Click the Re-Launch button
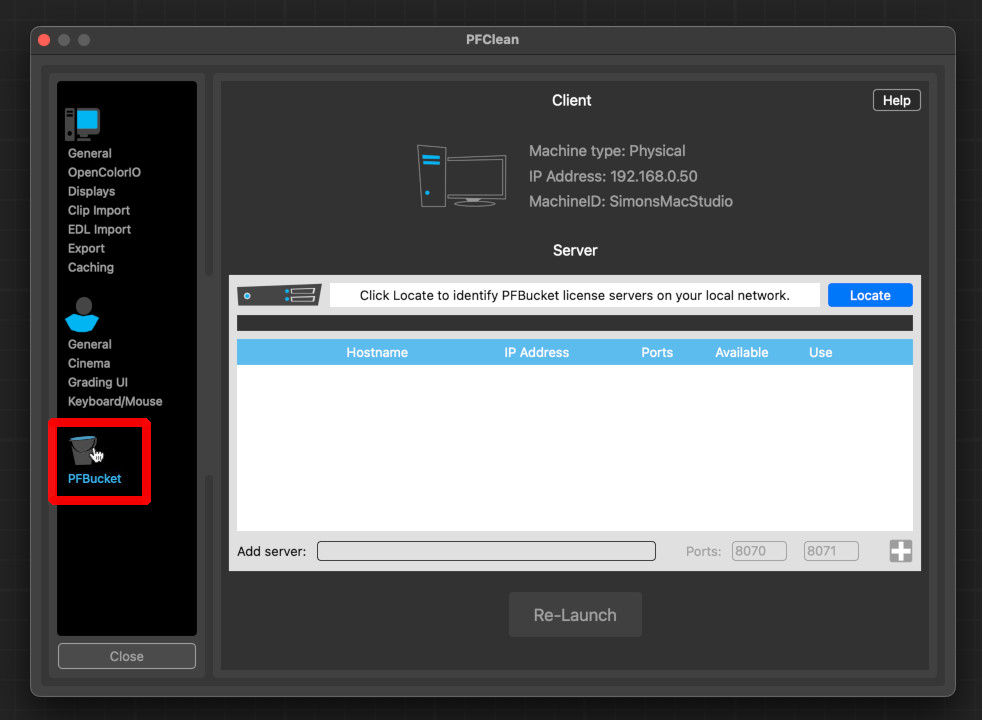Screen dimensions: 982x720 pos(575,615)
